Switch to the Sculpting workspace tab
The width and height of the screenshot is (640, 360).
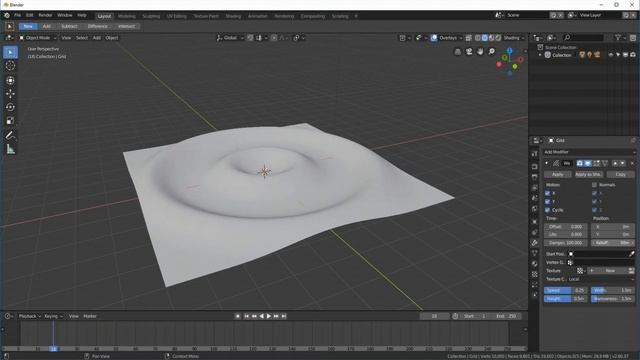(151, 16)
